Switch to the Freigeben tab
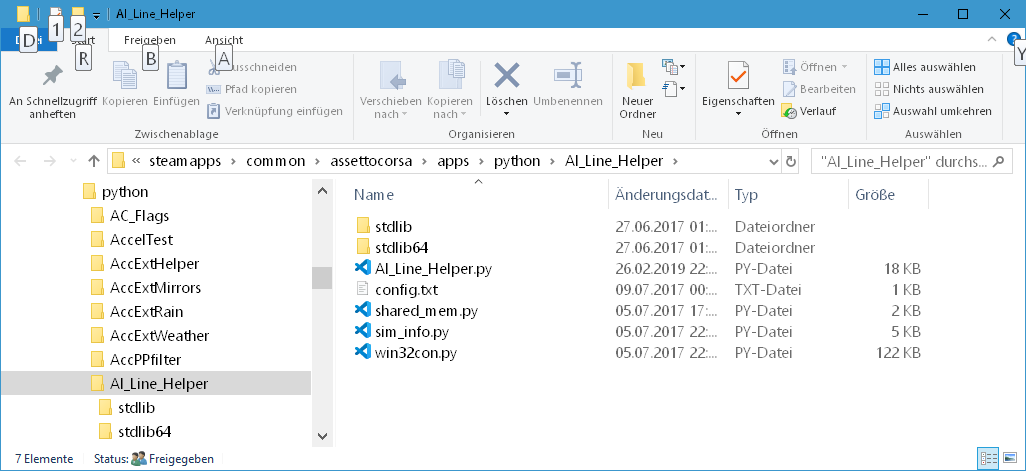Image resolution: width=1026 pixels, height=471 pixels. coord(150,40)
